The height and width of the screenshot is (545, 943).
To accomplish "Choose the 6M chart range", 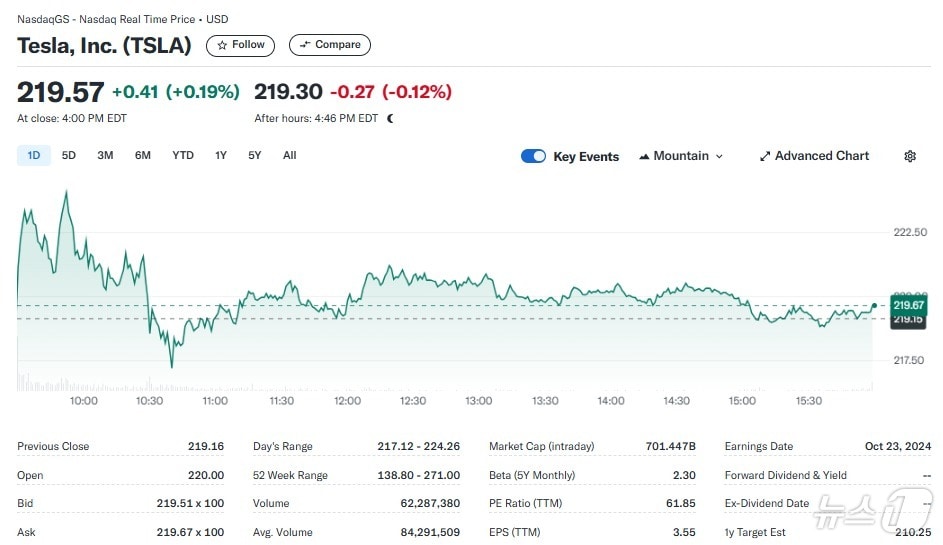I will pyautogui.click(x=143, y=155).
